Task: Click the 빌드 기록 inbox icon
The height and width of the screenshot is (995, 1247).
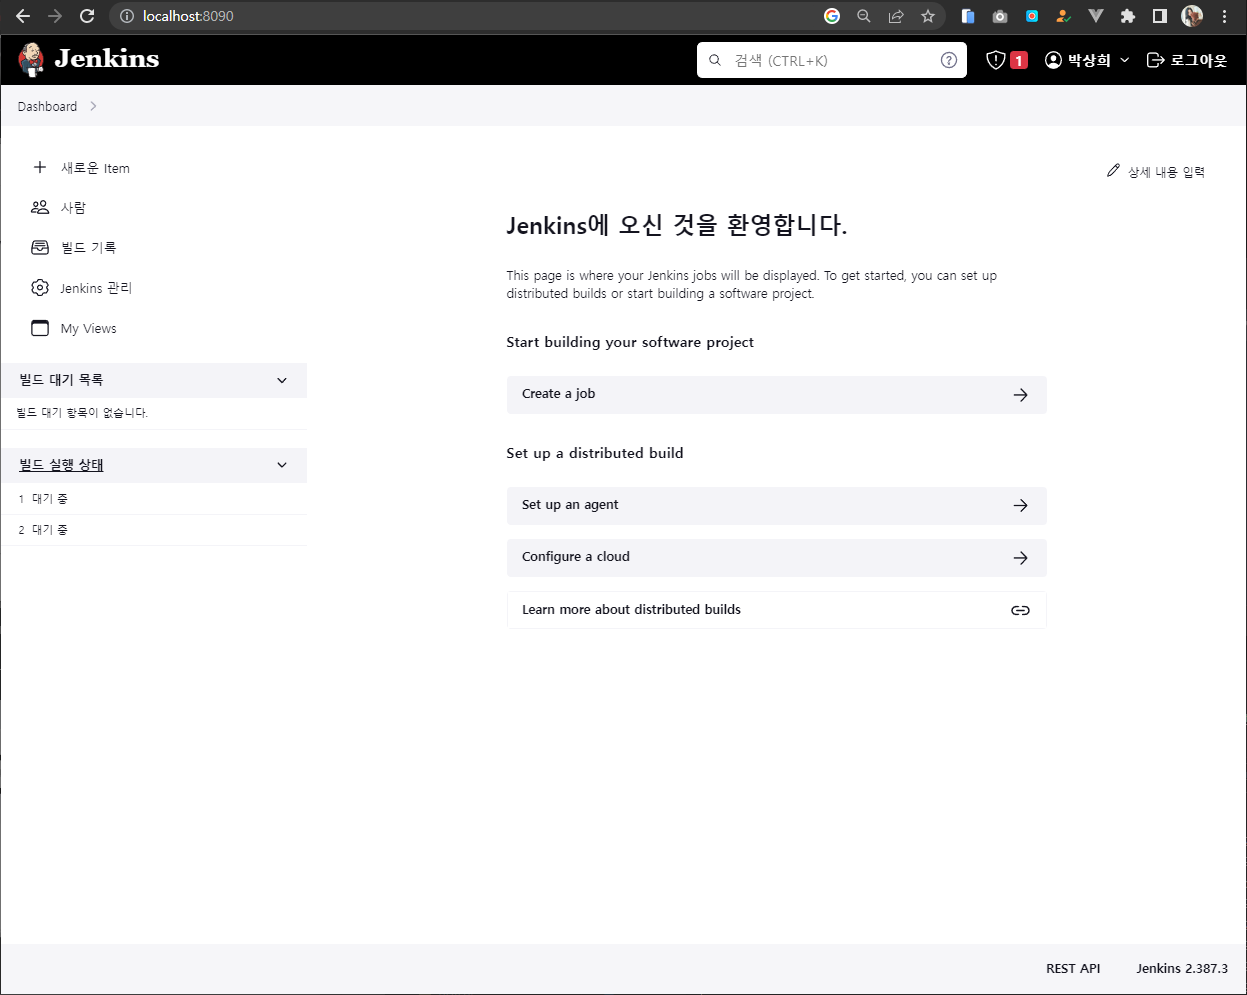Action: 40,247
